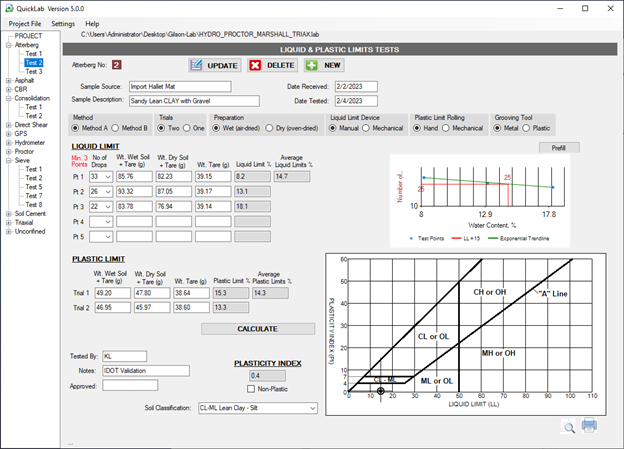Open the Help menu
This screenshot has height=449, width=624.
[92, 24]
